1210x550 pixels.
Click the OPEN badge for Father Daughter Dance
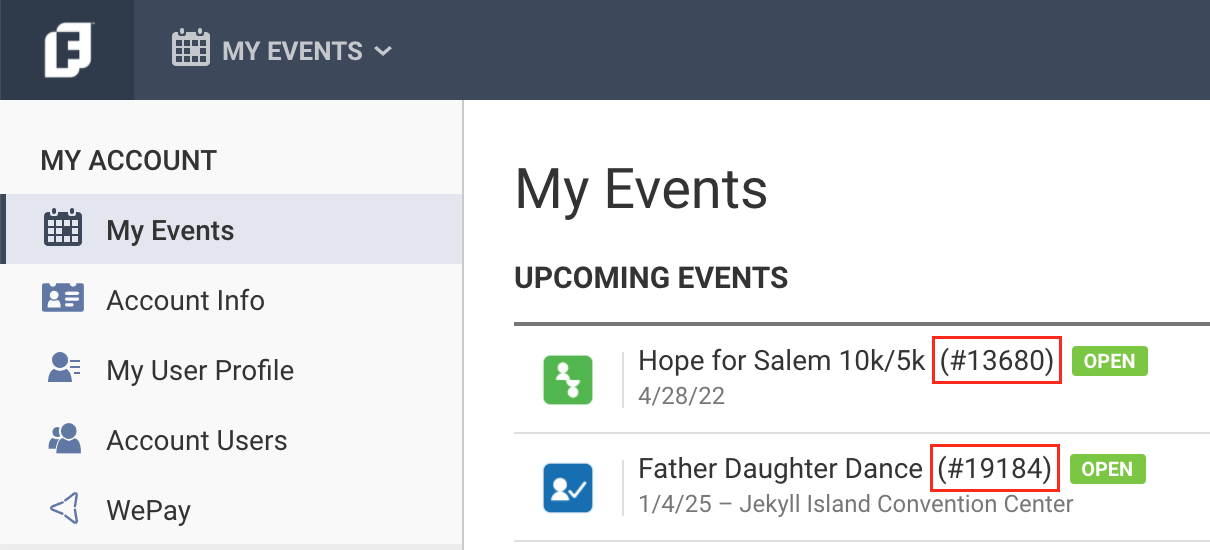[x=1107, y=469]
